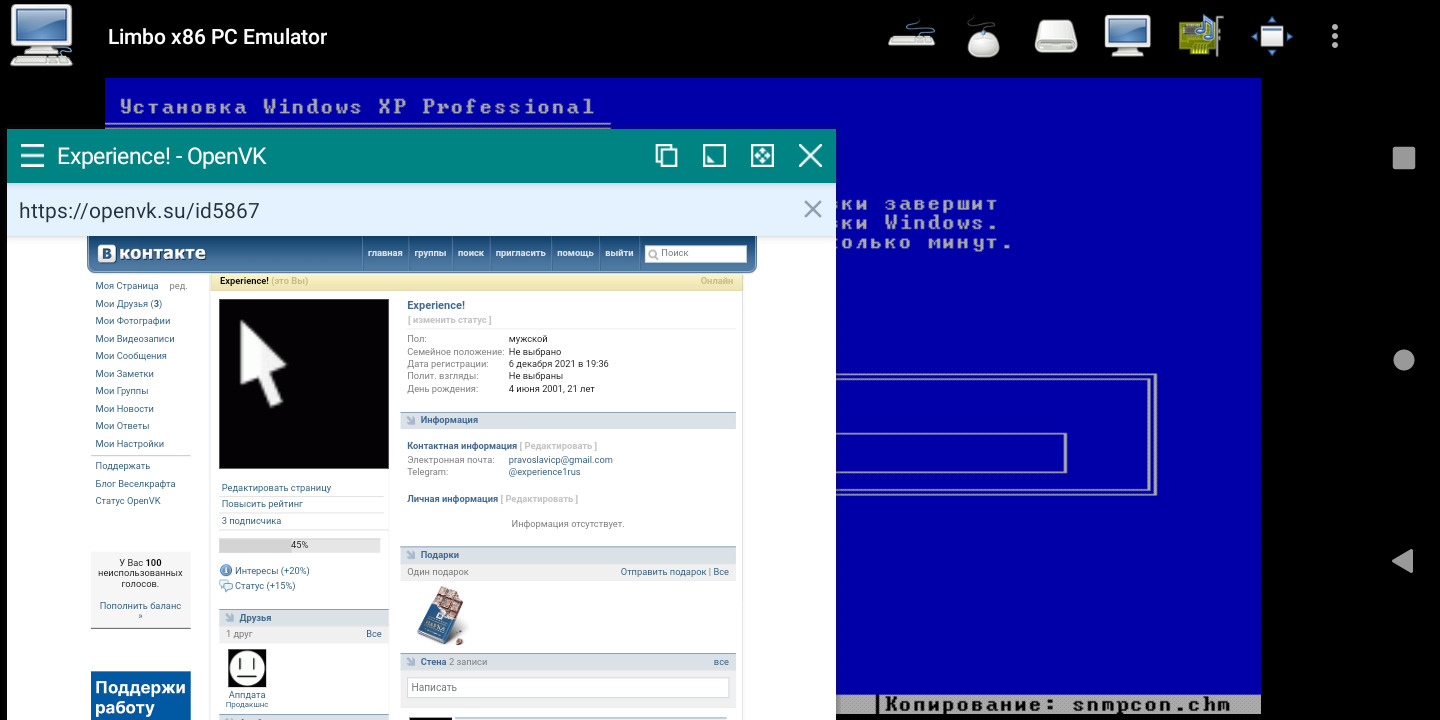Open the Limbo keyboard toolbar icon
Image resolution: width=1440 pixels, height=720 pixels.
(x=911, y=36)
